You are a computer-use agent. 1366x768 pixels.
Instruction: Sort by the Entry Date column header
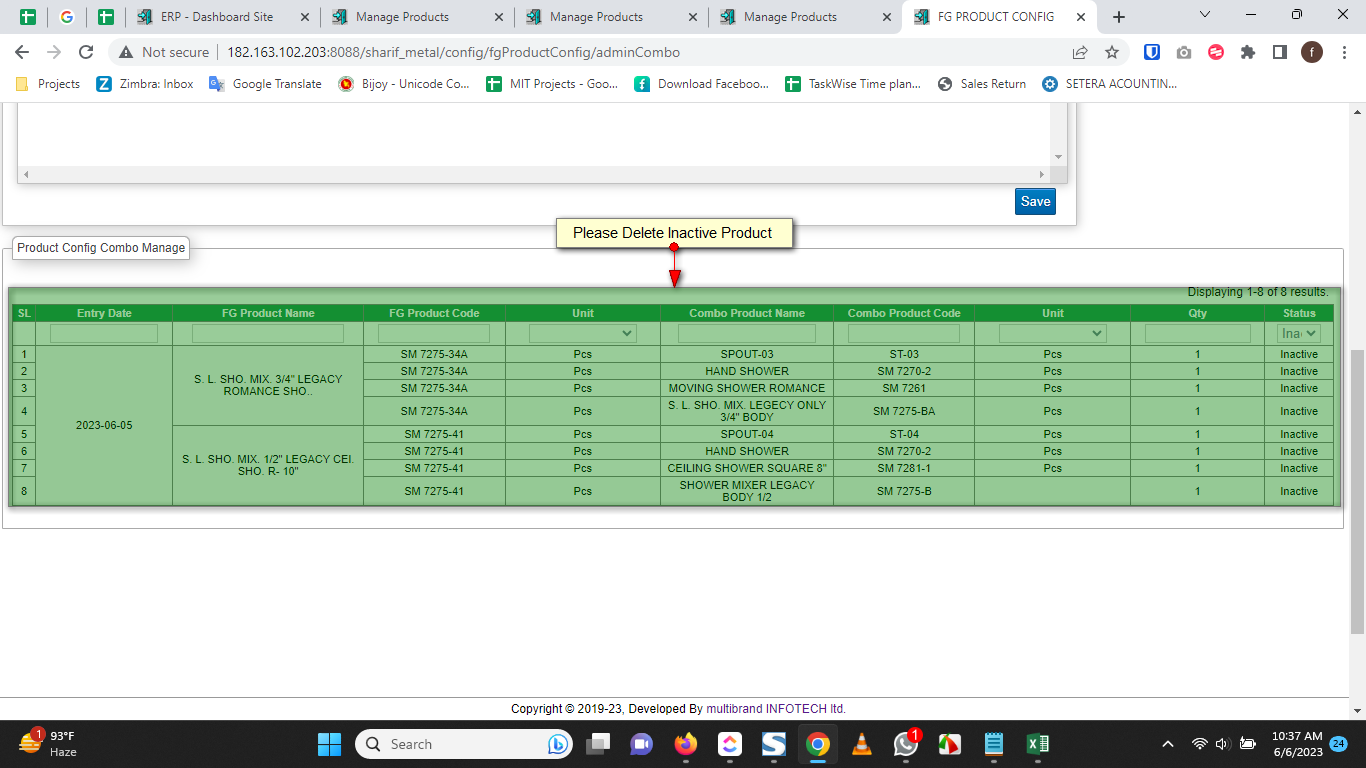tap(104, 313)
